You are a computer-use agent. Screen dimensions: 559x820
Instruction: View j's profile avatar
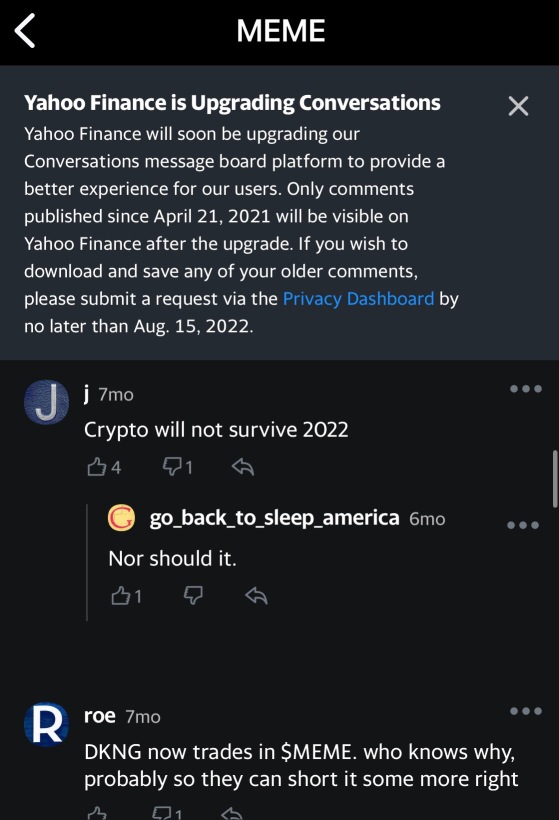[47, 402]
